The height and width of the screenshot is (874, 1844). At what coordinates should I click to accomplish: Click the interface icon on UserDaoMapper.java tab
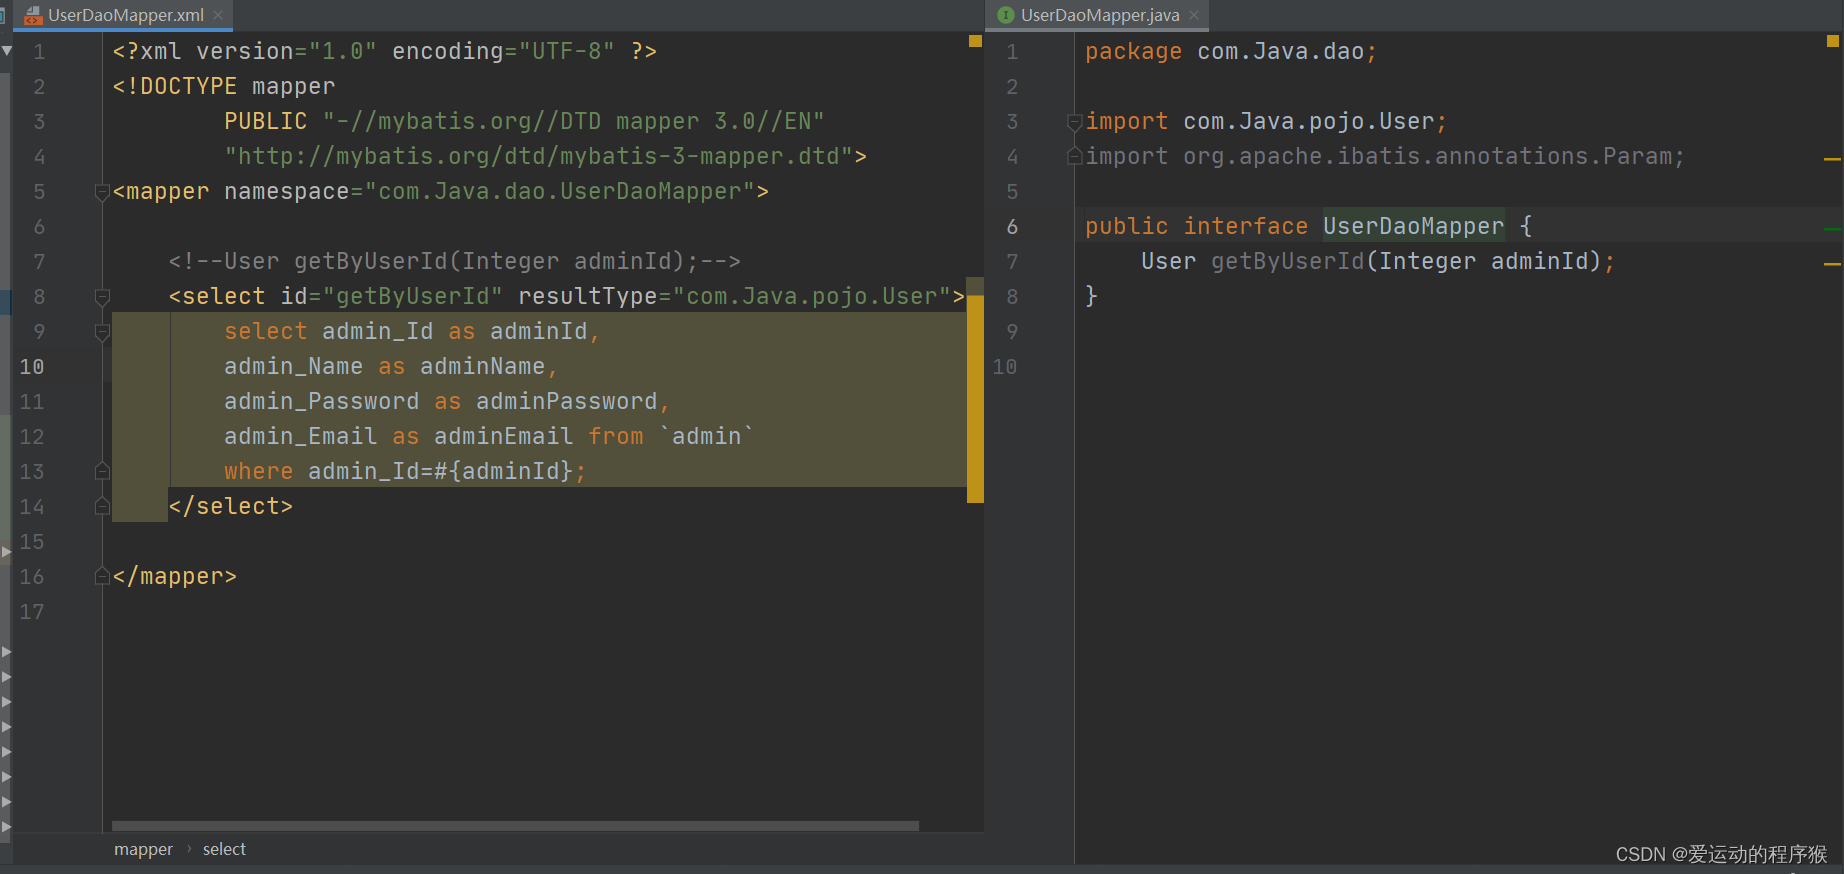[x=1006, y=15]
